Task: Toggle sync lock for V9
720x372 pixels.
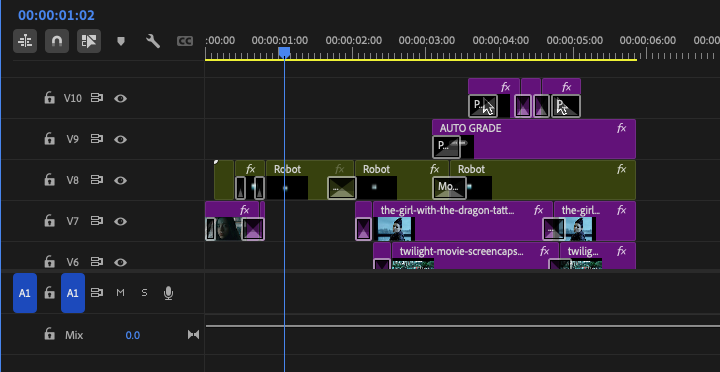Action: point(96,139)
